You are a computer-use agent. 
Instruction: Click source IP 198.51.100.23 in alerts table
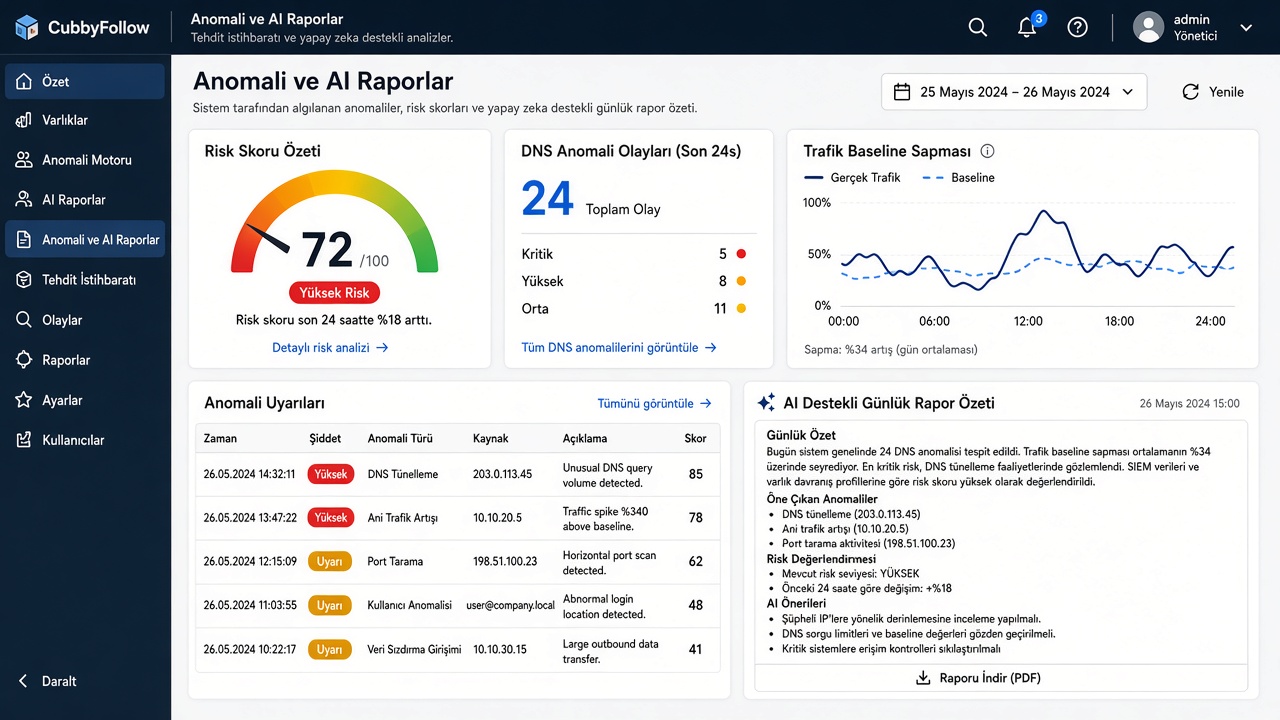coord(505,561)
